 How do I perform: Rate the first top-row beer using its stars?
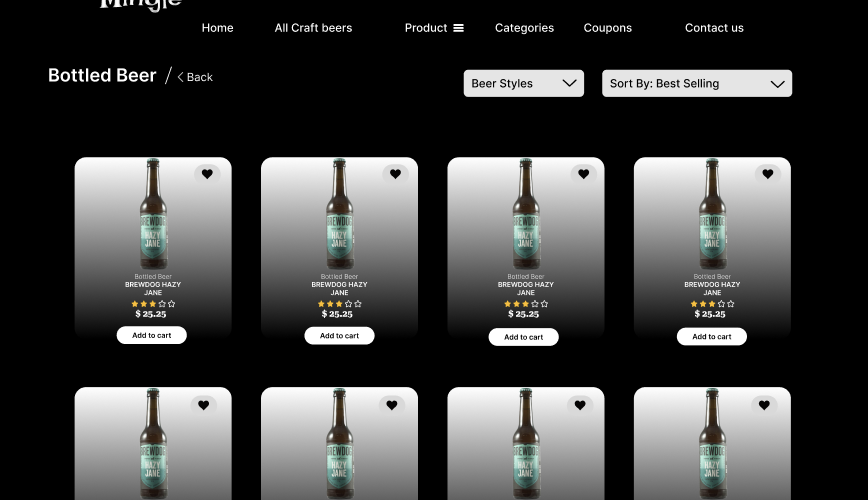click(x=153, y=303)
